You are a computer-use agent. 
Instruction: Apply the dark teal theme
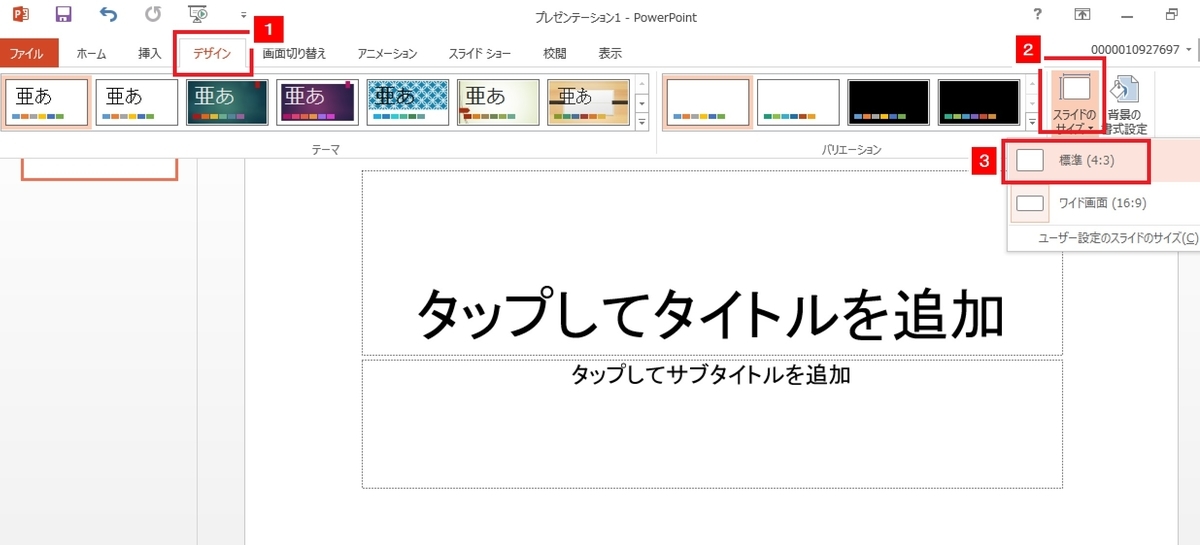(227, 103)
